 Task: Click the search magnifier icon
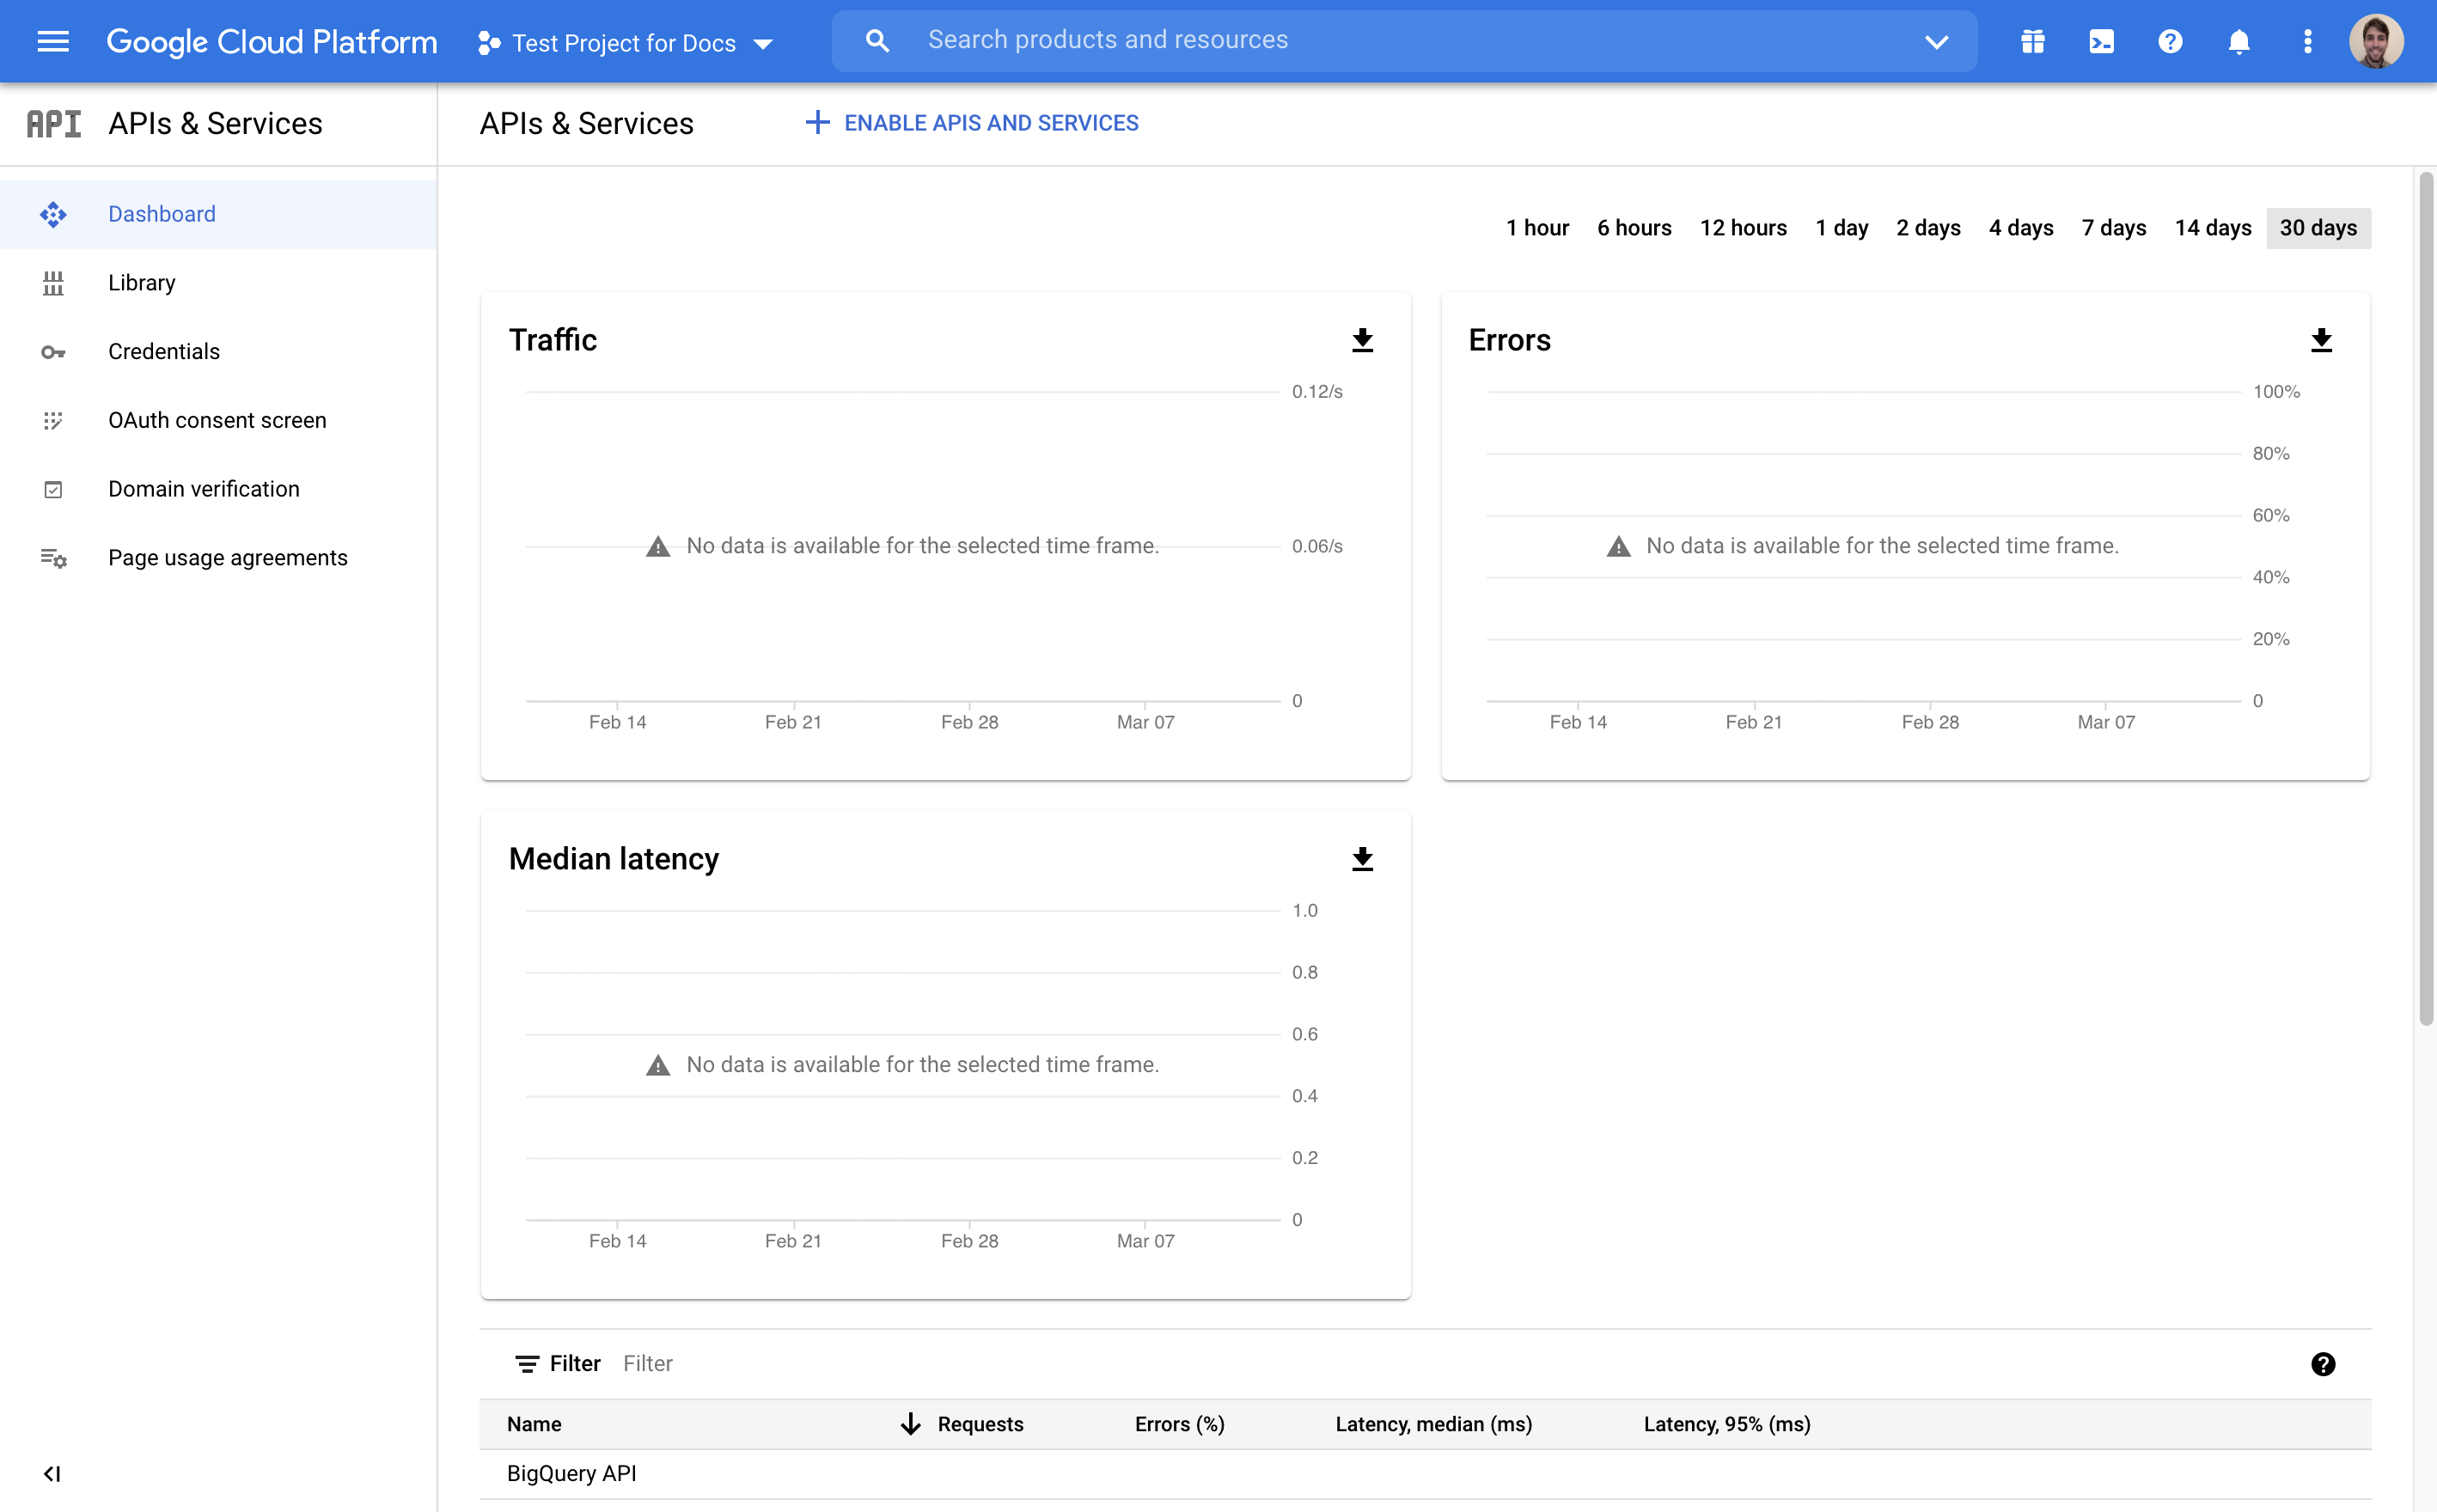click(x=877, y=40)
